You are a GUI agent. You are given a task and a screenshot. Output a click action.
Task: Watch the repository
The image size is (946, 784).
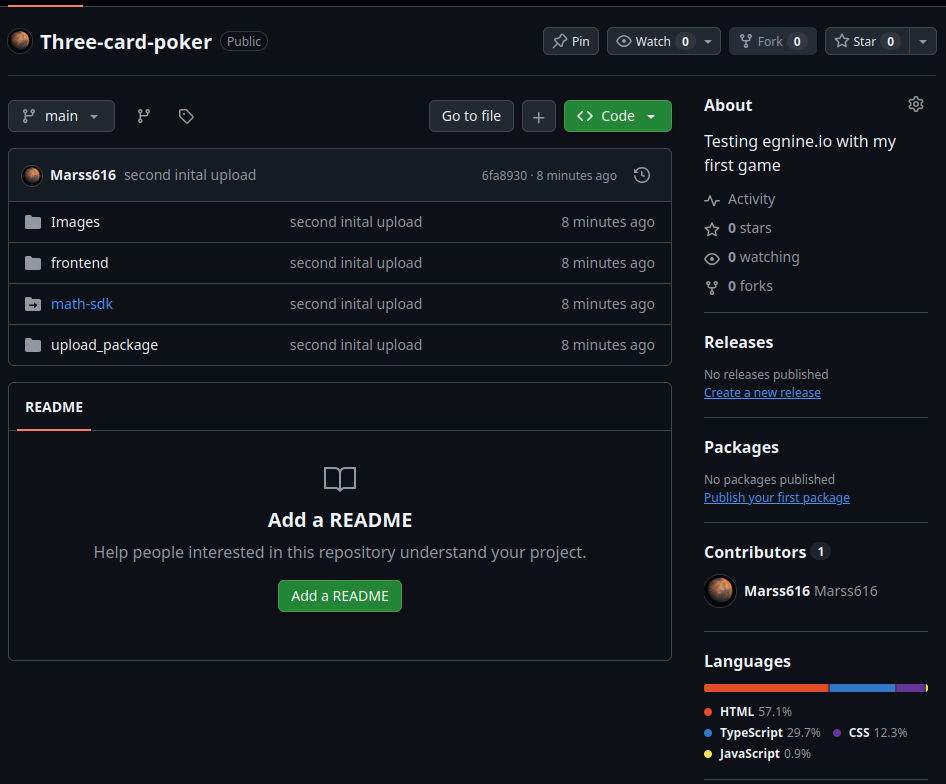(x=664, y=41)
